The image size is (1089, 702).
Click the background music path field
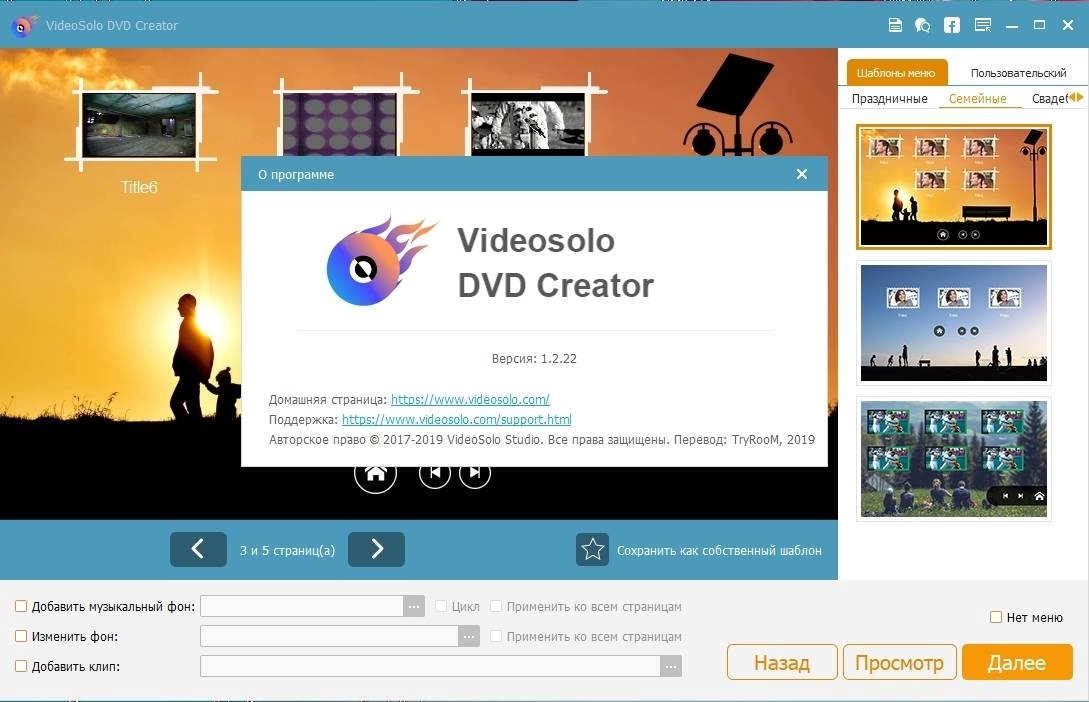point(301,606)
